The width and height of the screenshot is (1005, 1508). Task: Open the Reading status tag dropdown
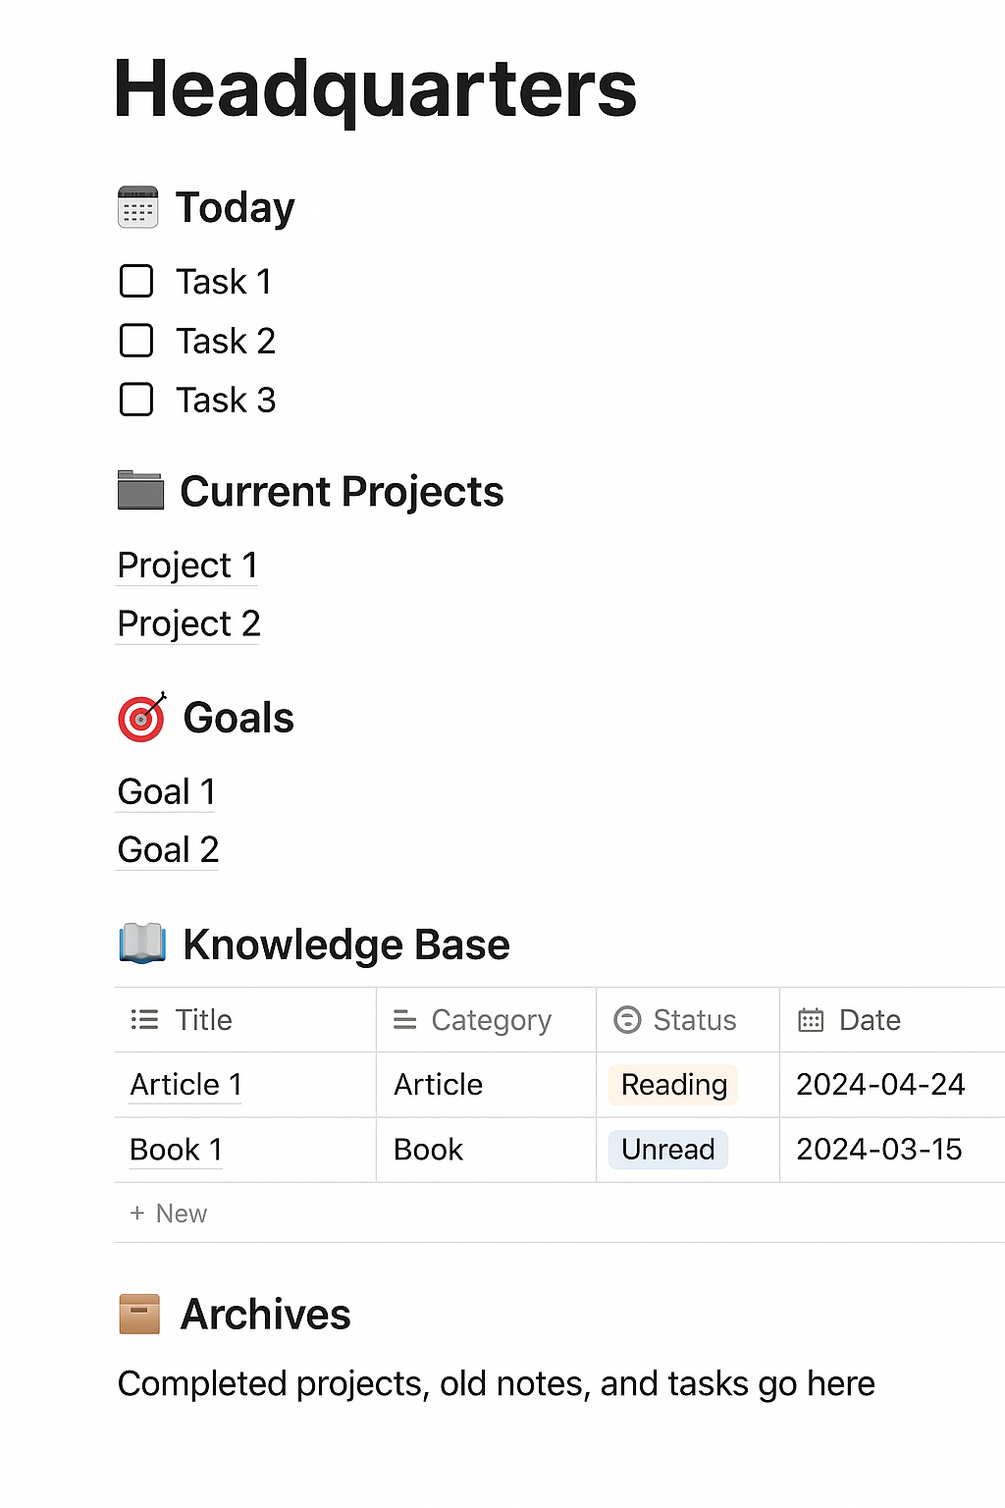pos(673,1085)
